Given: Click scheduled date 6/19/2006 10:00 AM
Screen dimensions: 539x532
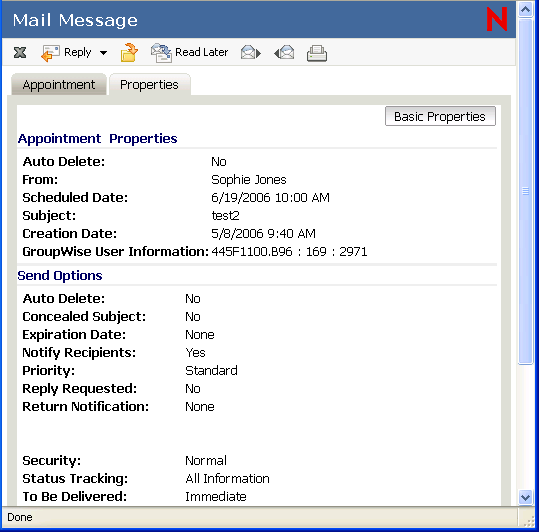Looking at the screenshot, I should point(270,198).
